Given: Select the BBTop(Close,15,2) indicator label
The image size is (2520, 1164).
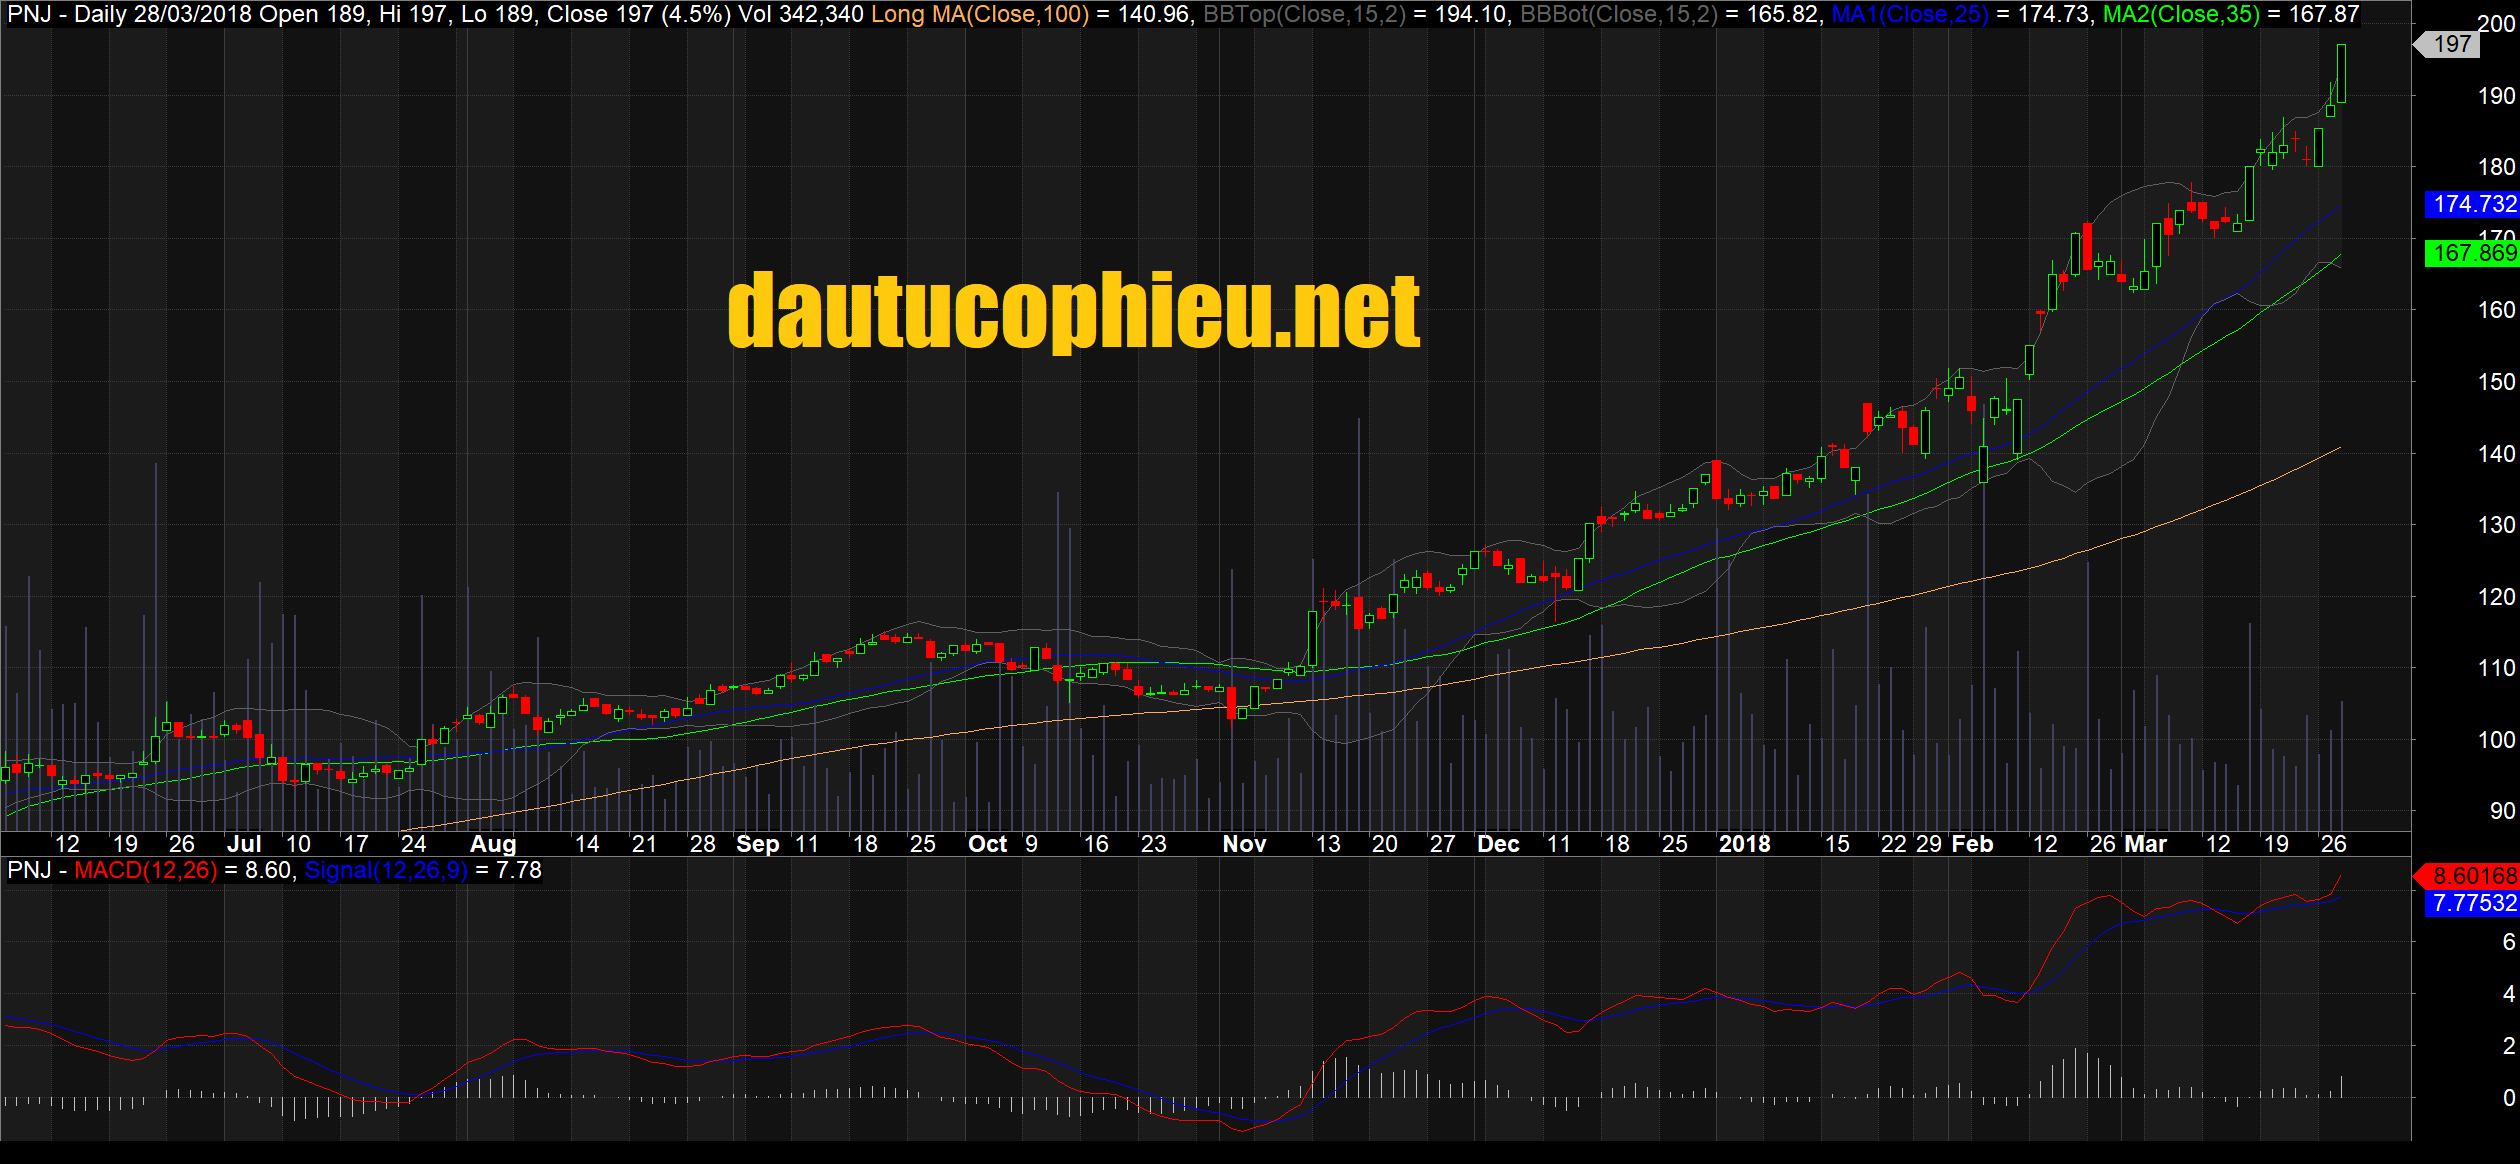Looking at the screenshot, I should (x=1304, y=14).
